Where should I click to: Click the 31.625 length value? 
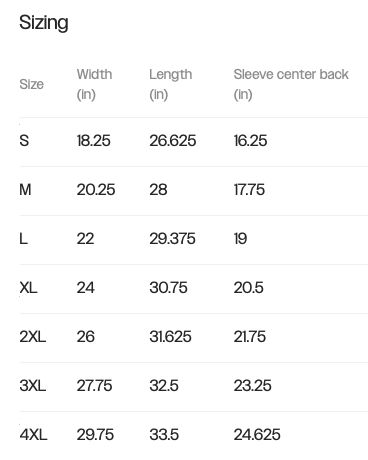pyautogui.click(x=170, y=337)
